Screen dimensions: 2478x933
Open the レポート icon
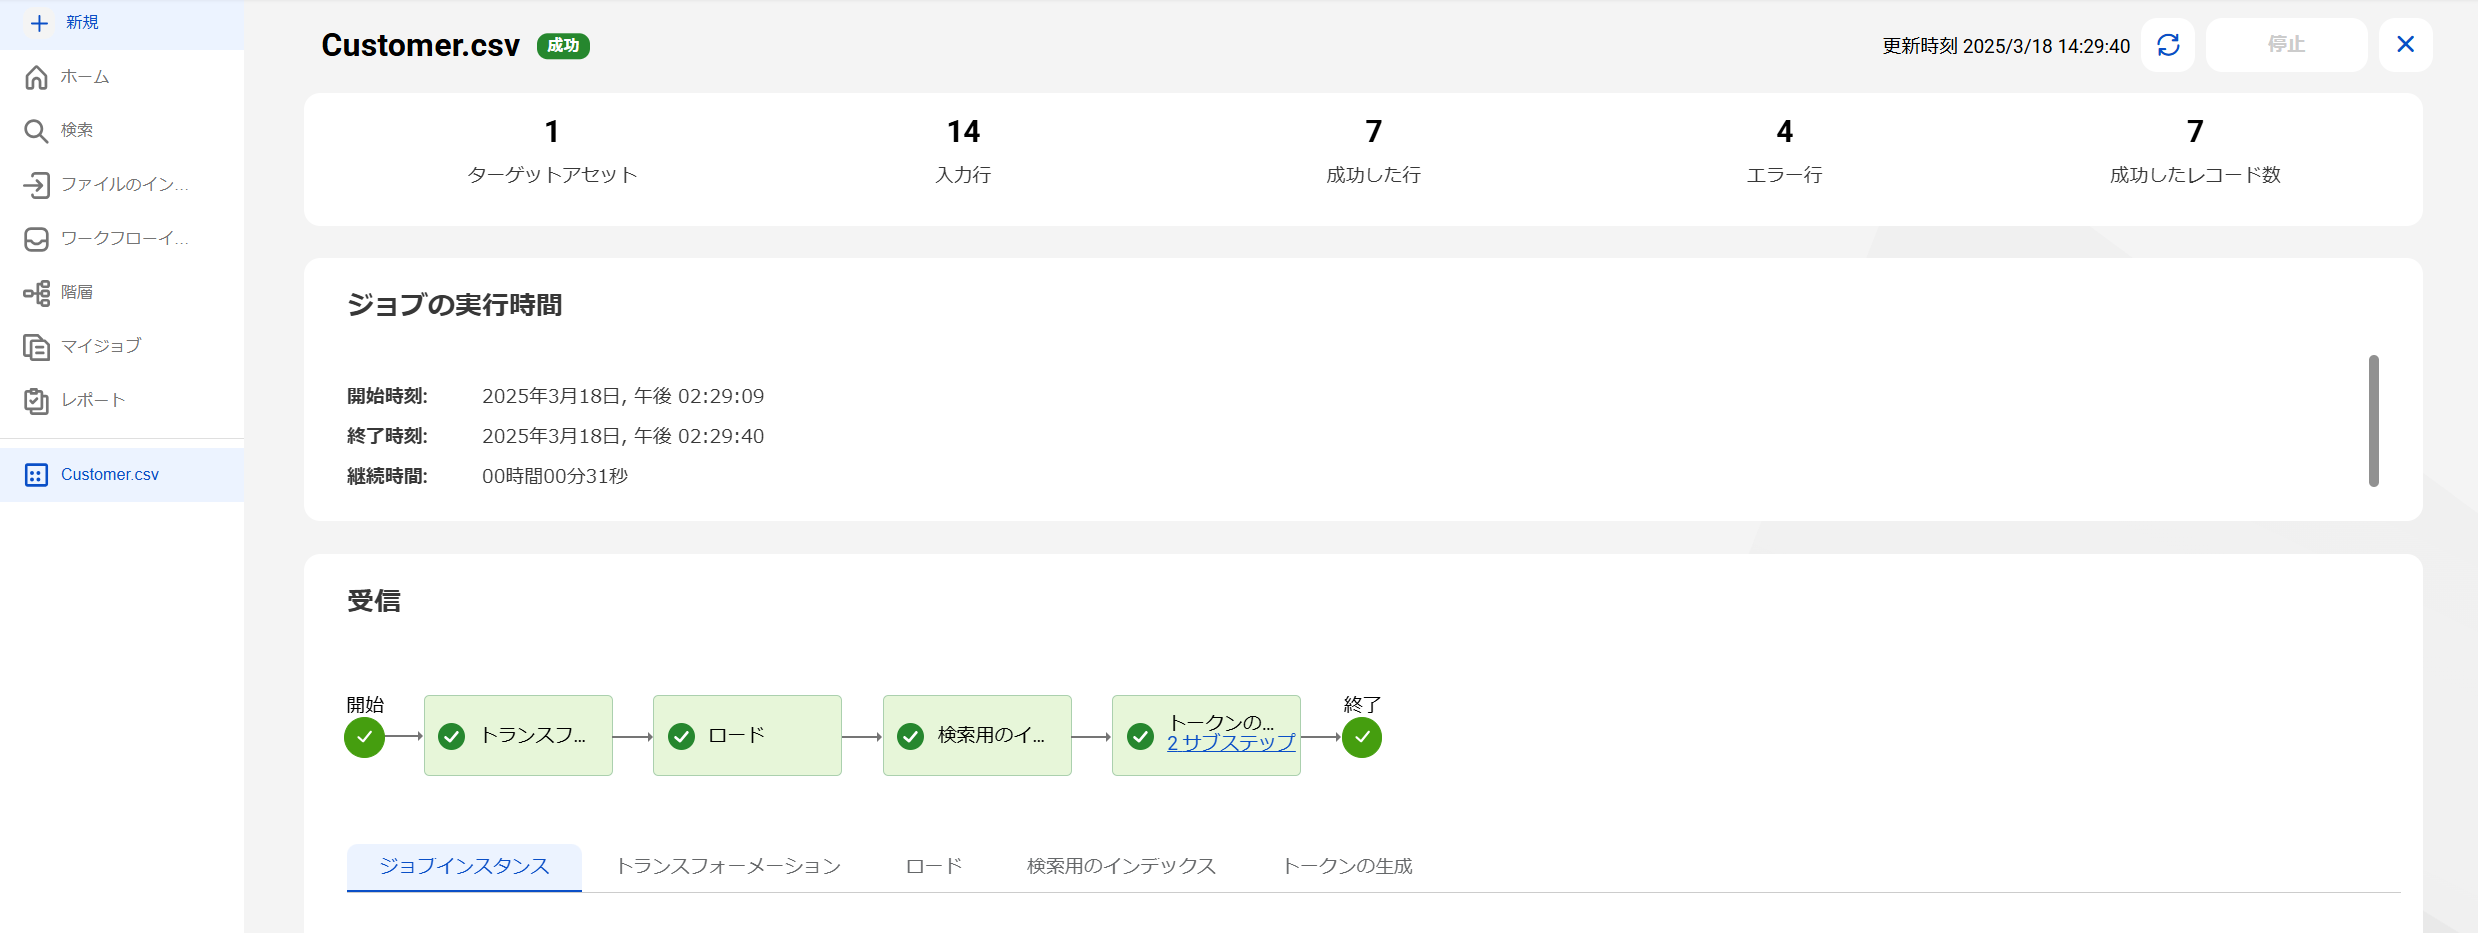[36, 400]
